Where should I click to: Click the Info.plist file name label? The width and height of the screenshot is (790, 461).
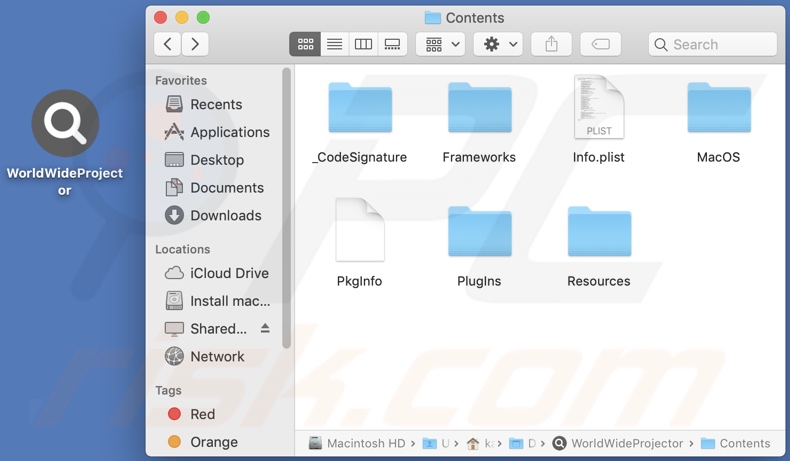coord(599,157)
